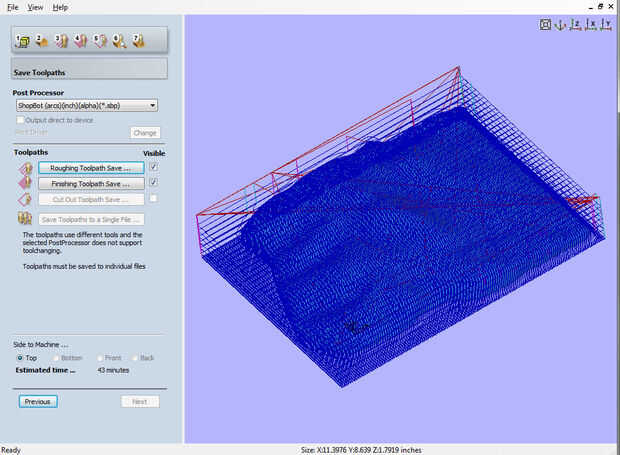This screenshot has width=620, height=455.
Task: Click the model Size readout in status bar
Action: (361, 450)
